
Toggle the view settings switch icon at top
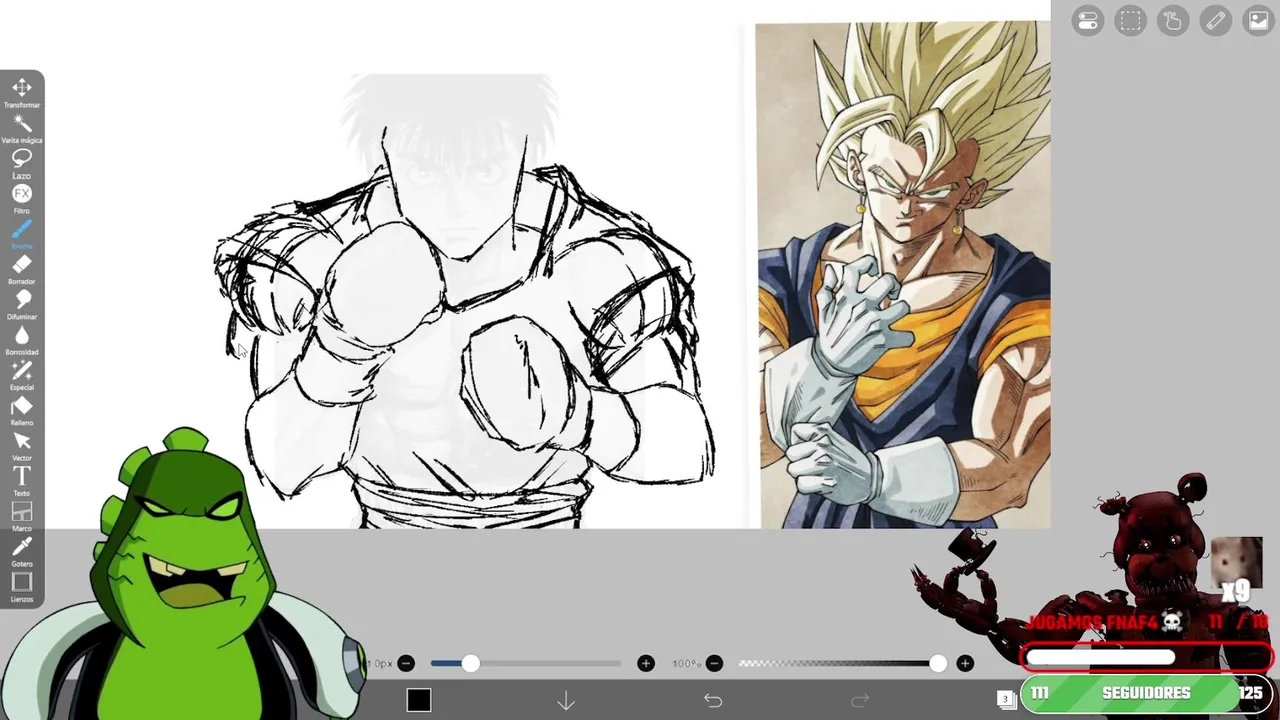pyautogui.click(x=1088, y=21)
